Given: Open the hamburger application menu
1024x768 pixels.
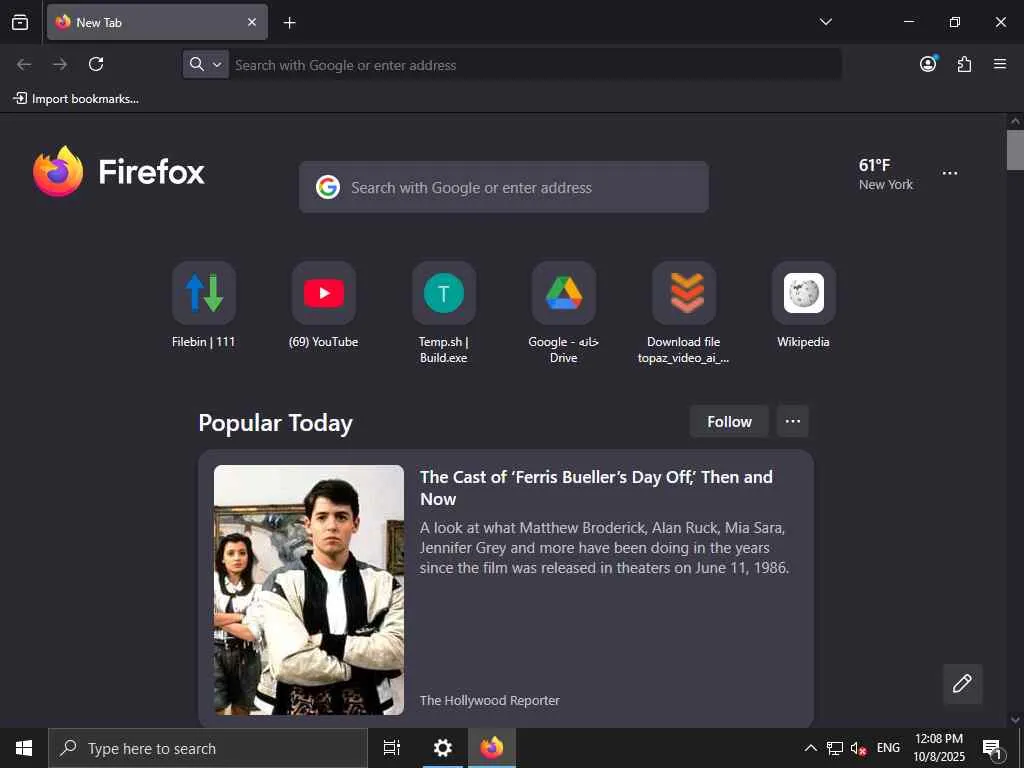Looking at the screenshot, I should (1000, 64).
